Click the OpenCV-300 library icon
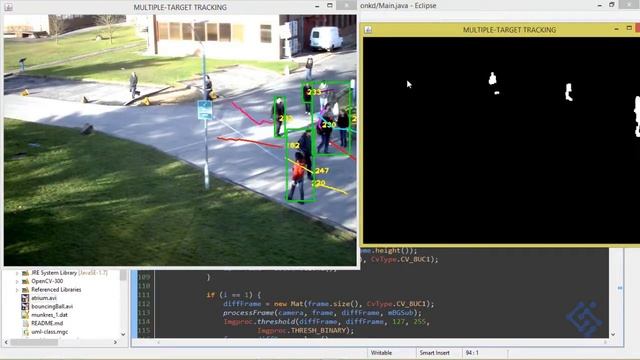640x360 pixels. tap(25, 281)
